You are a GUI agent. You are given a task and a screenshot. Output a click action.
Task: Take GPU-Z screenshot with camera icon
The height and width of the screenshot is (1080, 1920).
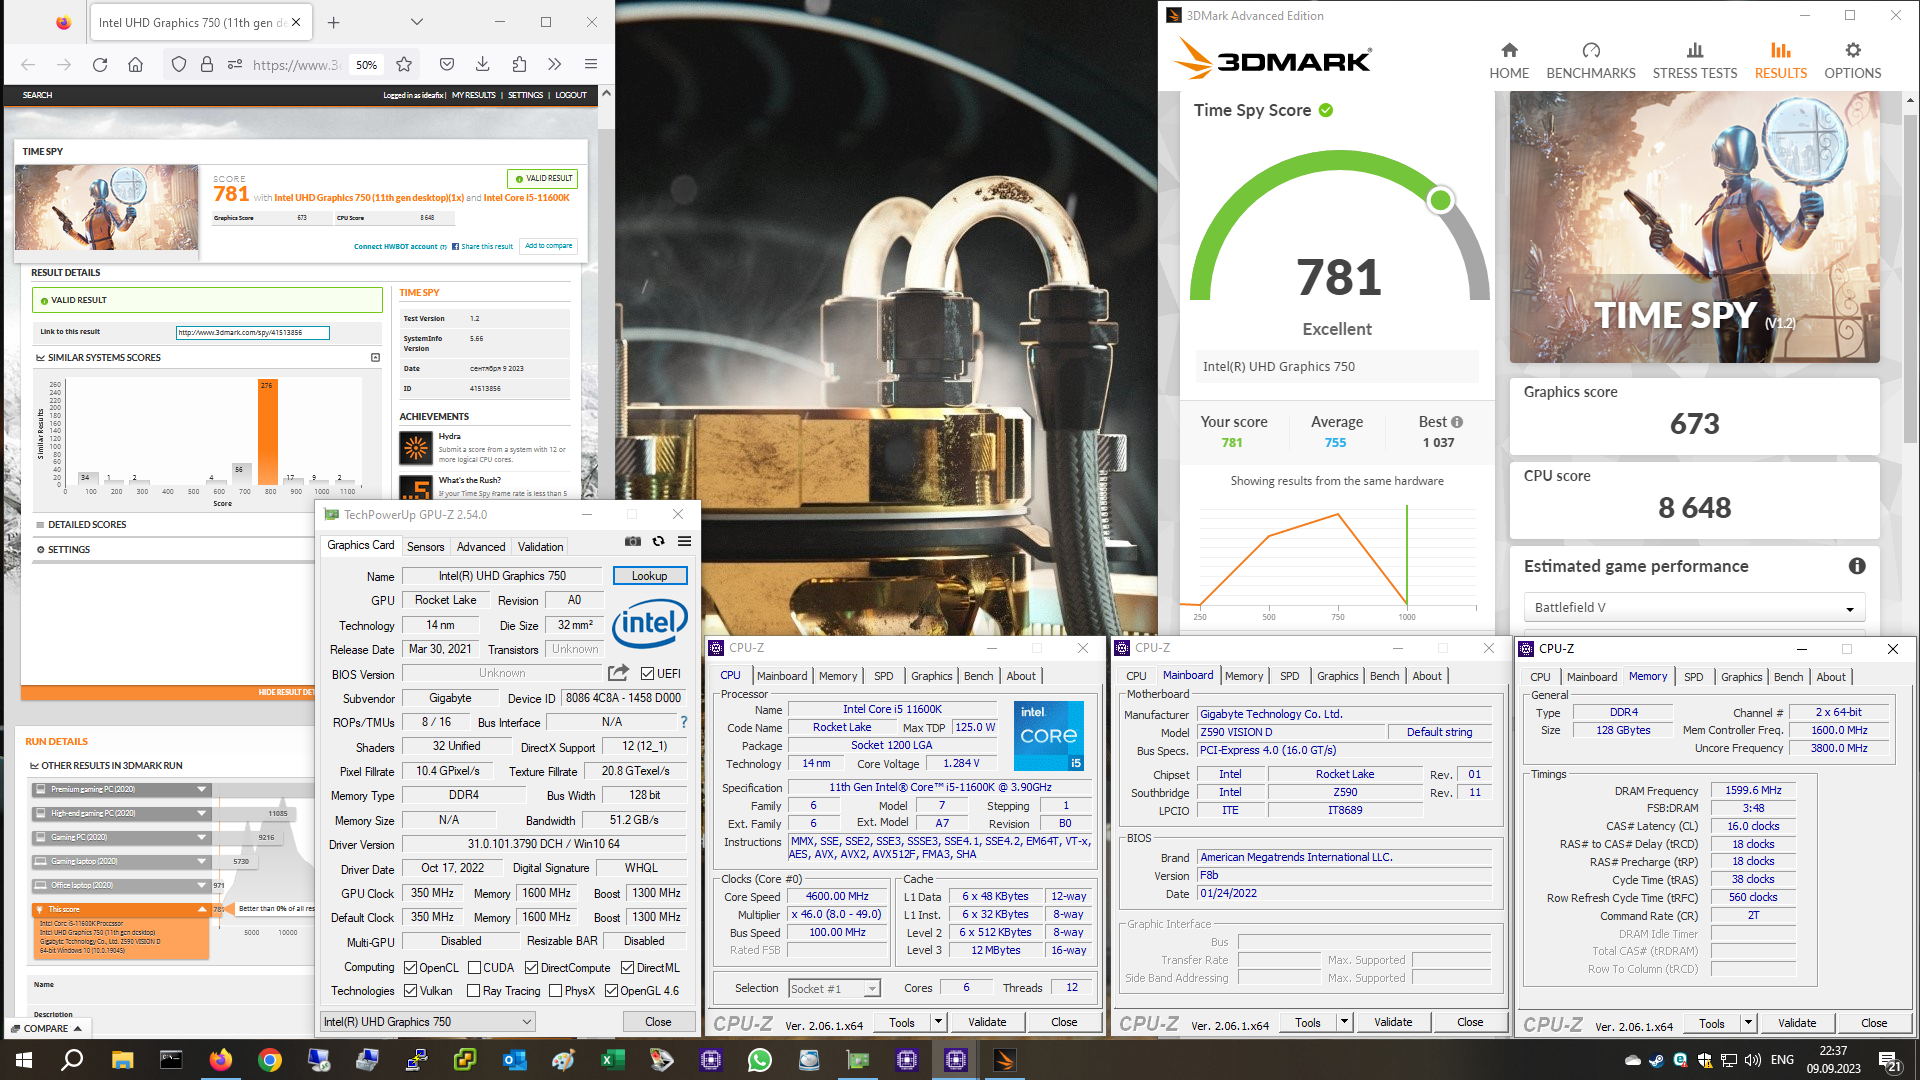click(633, 541)
